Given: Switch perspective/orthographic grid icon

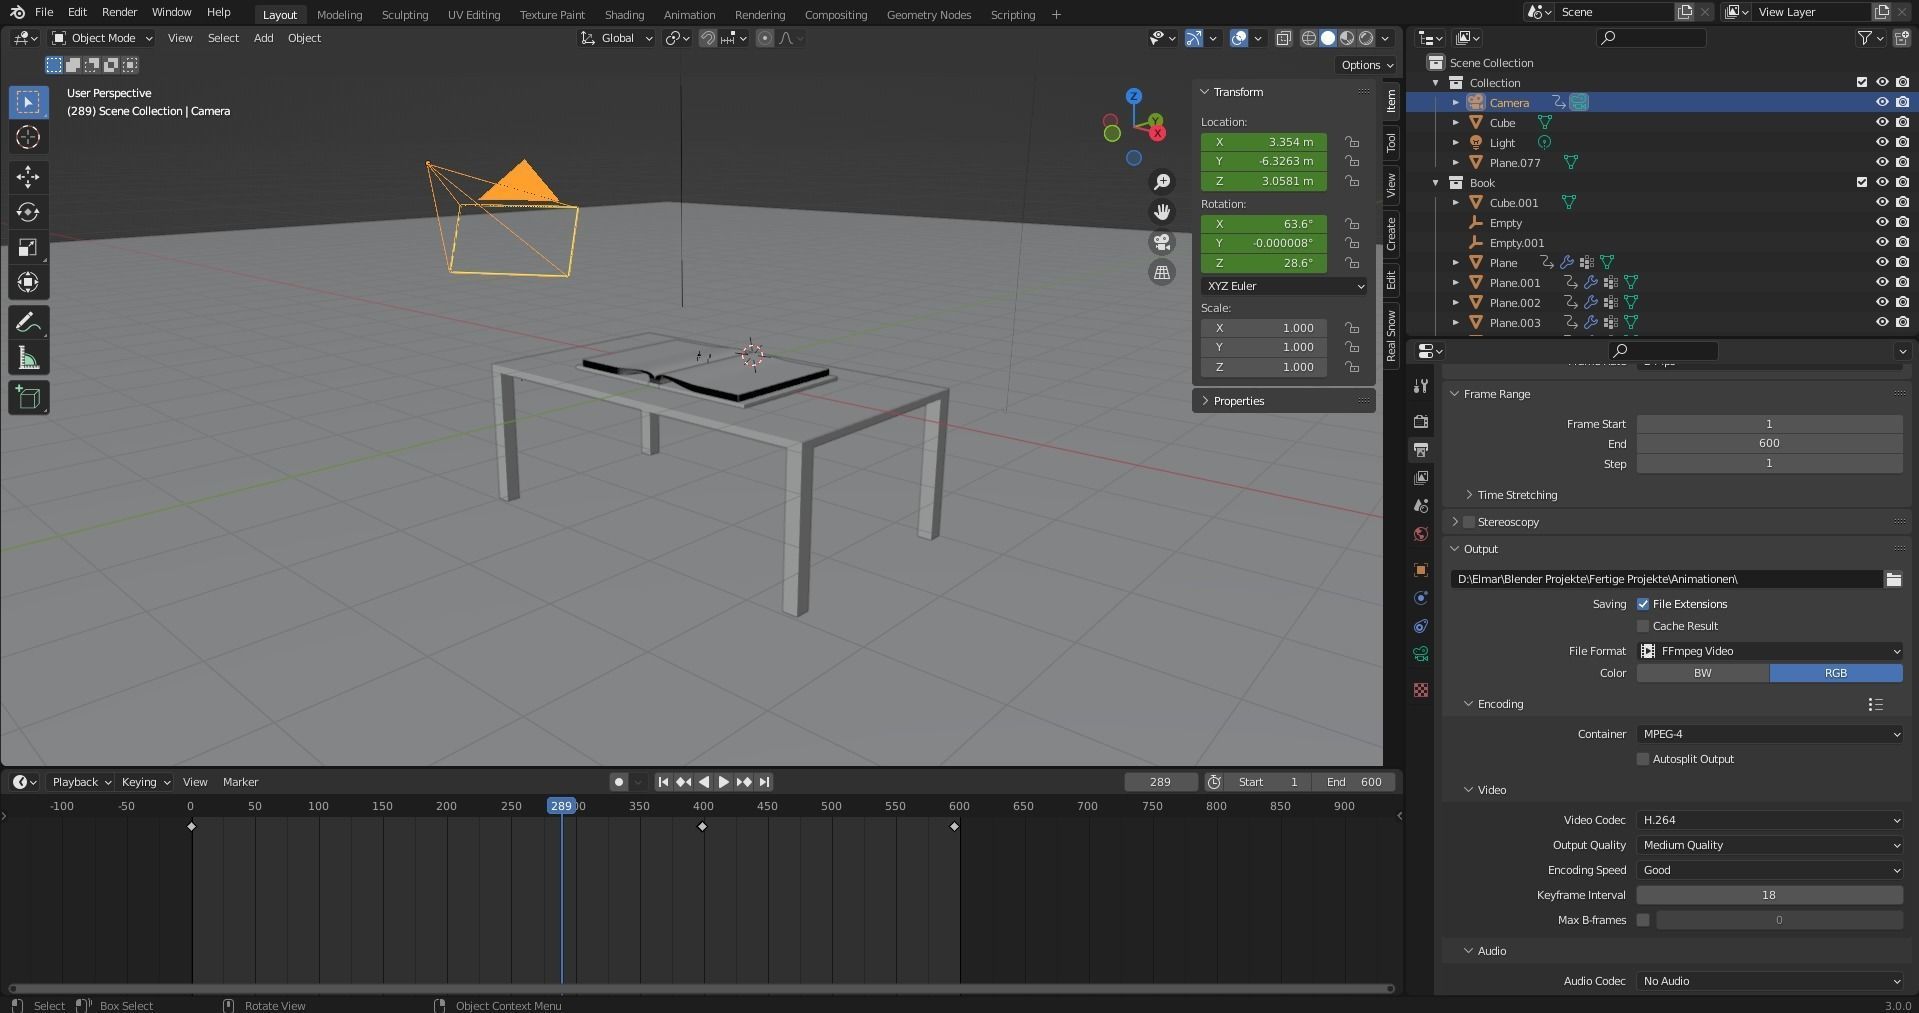Looking at the screenshot, I should tap(1162, 273).
